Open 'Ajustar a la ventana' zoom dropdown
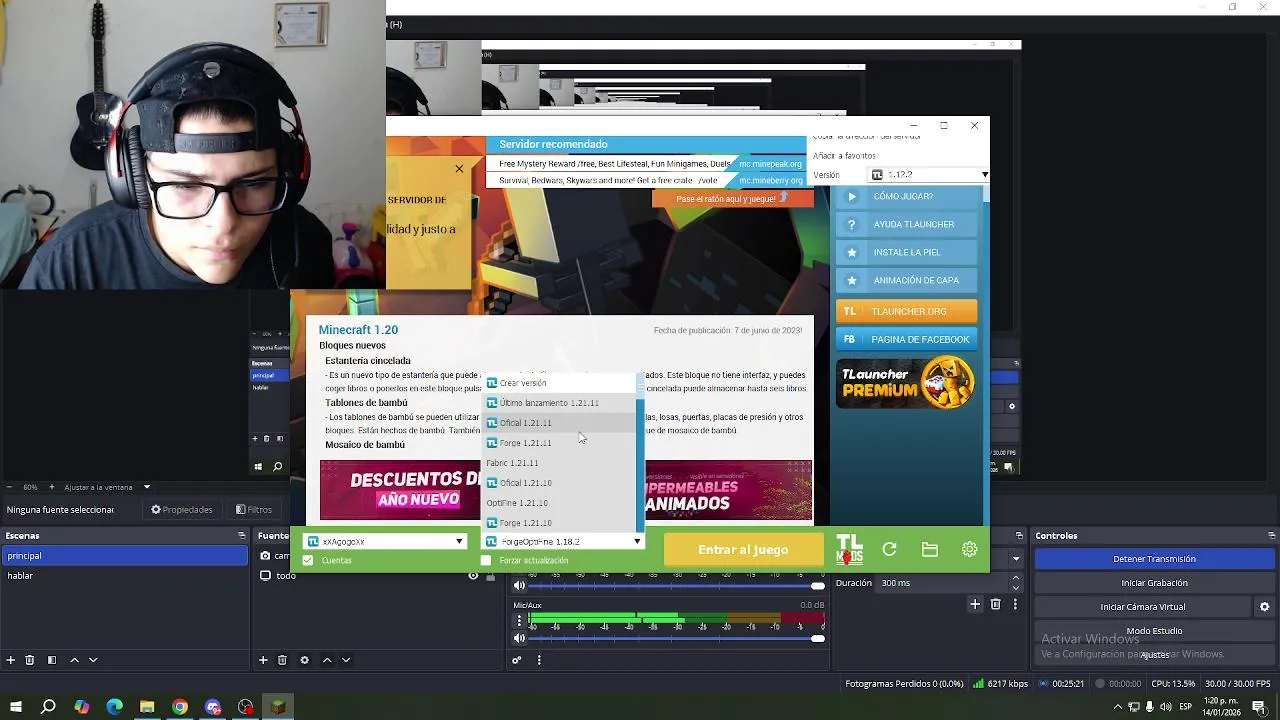This screenshot has height=720, width=1280. tap(107, 487)
